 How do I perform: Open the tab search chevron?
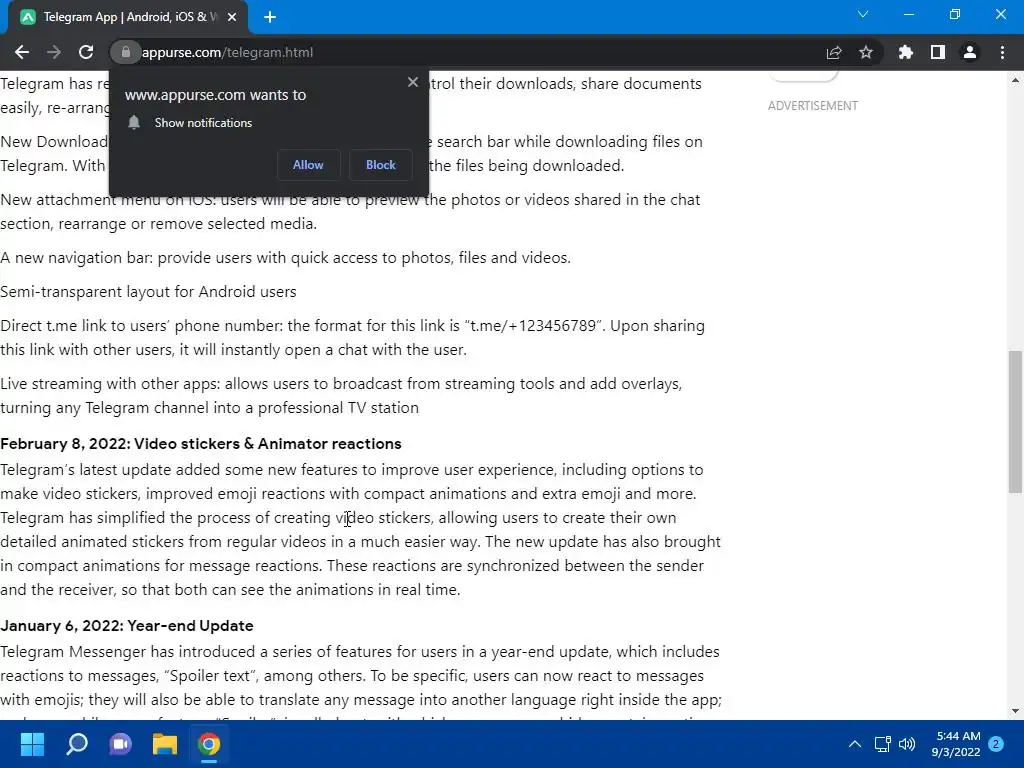[863, 14]
